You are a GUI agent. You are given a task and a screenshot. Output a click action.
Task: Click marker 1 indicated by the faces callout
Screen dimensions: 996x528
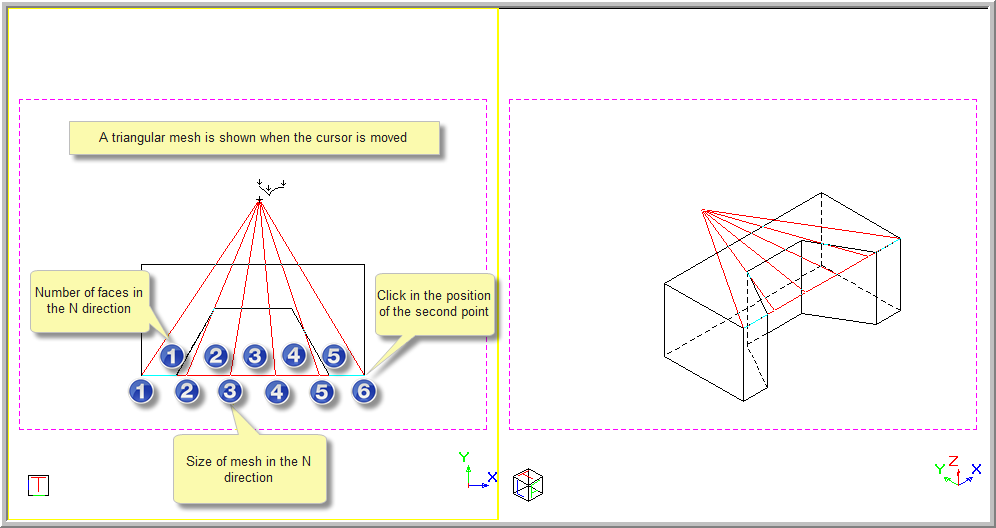(172, 355)
